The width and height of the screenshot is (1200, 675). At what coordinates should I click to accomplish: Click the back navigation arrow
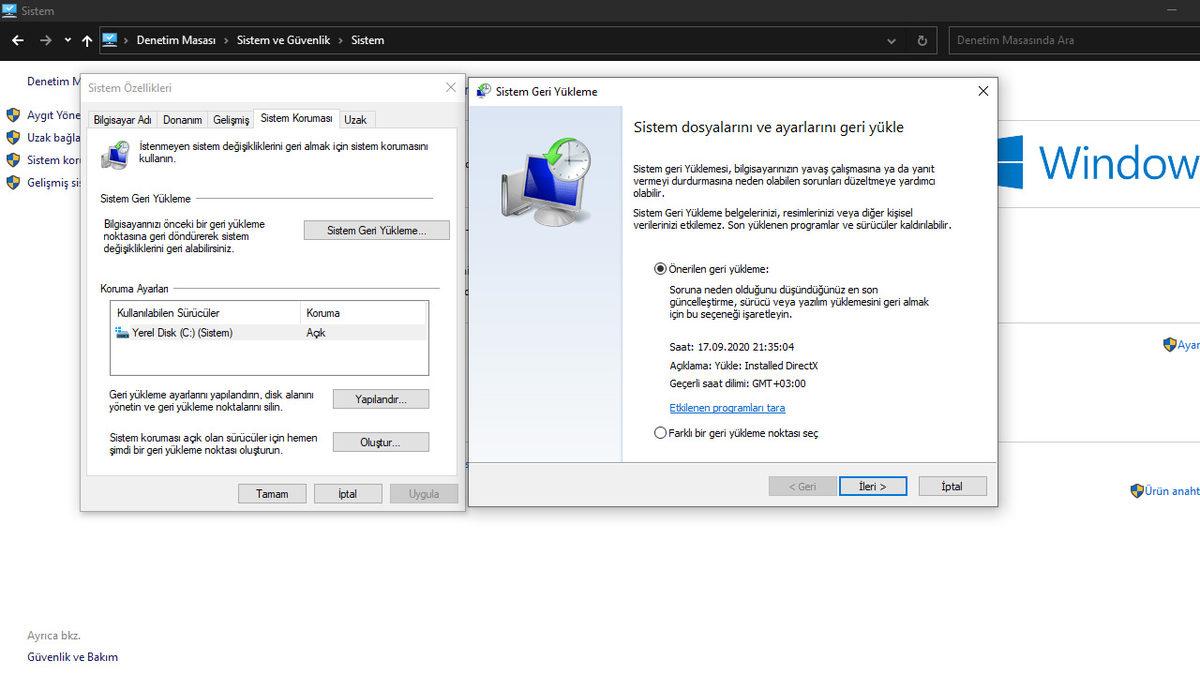[18, 40]
